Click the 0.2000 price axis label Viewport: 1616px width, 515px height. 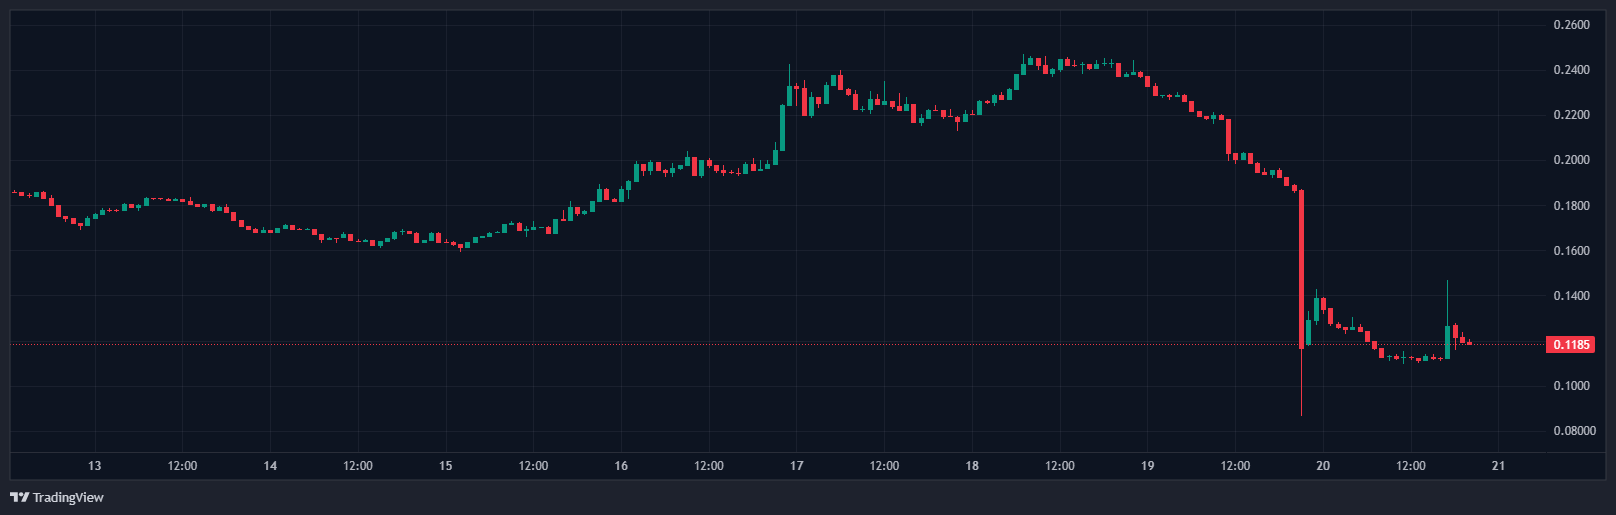coord(1571,160)
